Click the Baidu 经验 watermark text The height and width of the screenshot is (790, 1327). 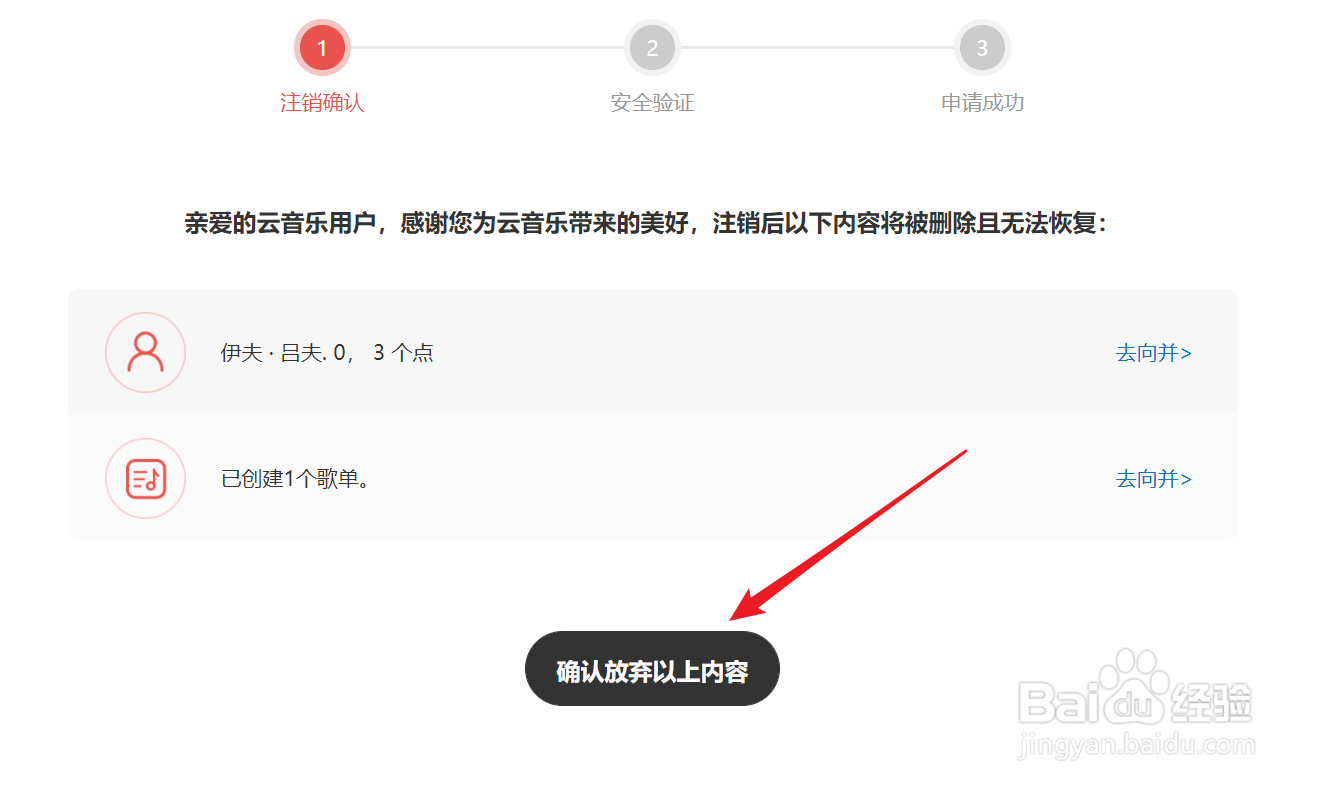[x=1136, y=700]
